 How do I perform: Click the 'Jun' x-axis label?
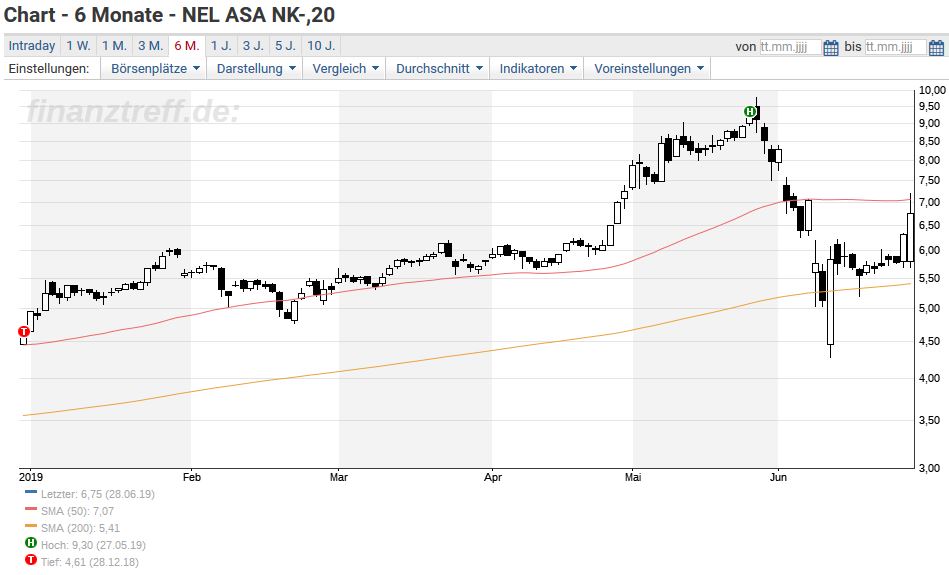[x=778, y=477]
